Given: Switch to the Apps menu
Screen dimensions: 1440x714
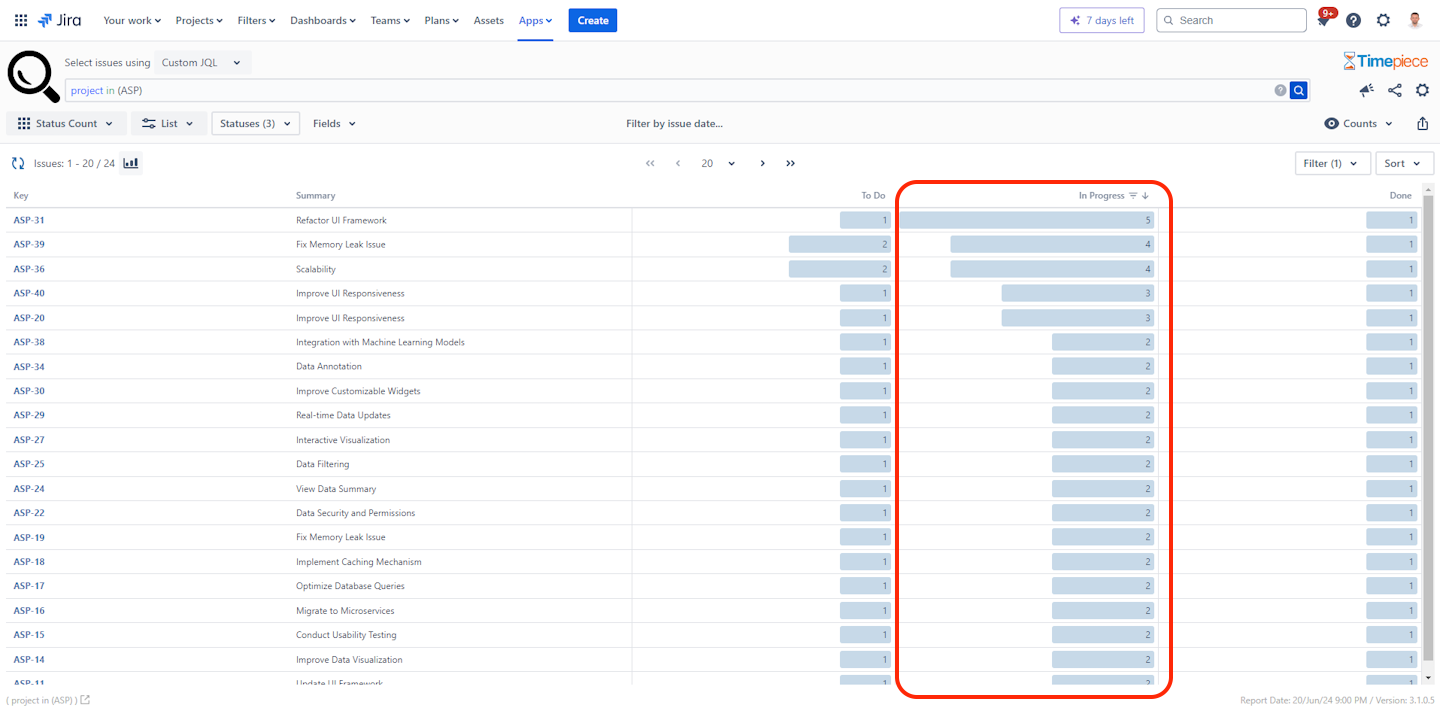Looking at the screenshot, I should click(x=535, y=20).
